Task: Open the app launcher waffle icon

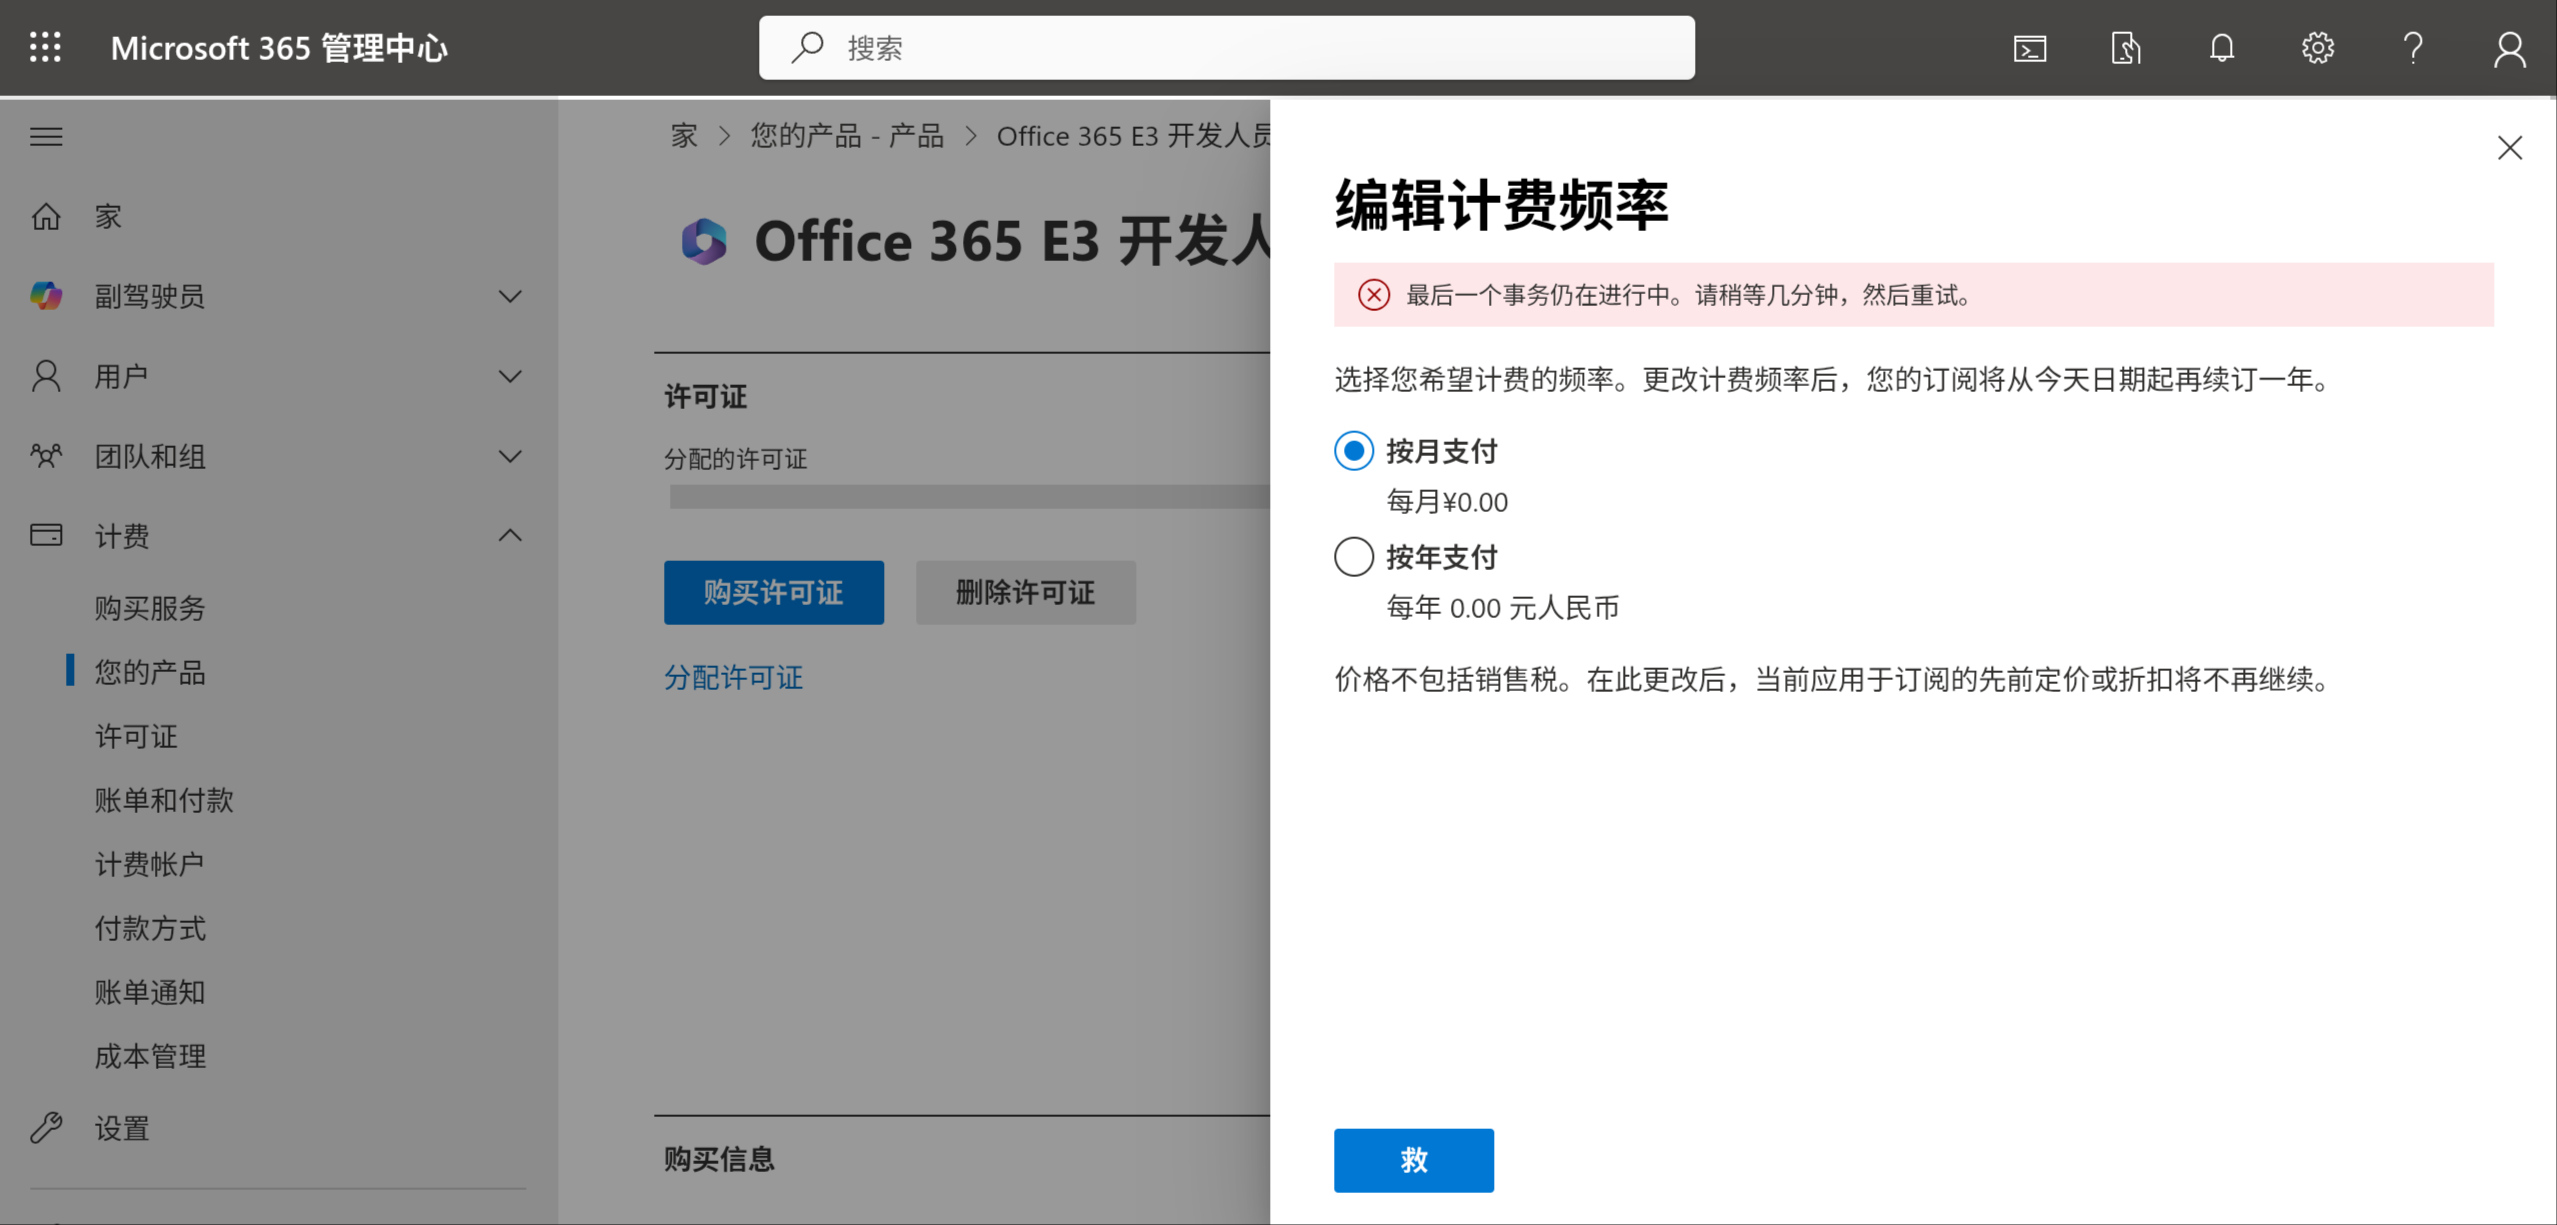Action: [x=45, y=47]
